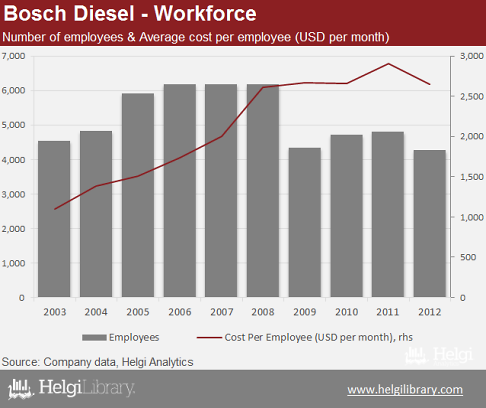486x408 pixels.
Task: Click the 7,000 left axis label
Action: tap(13, 56)
